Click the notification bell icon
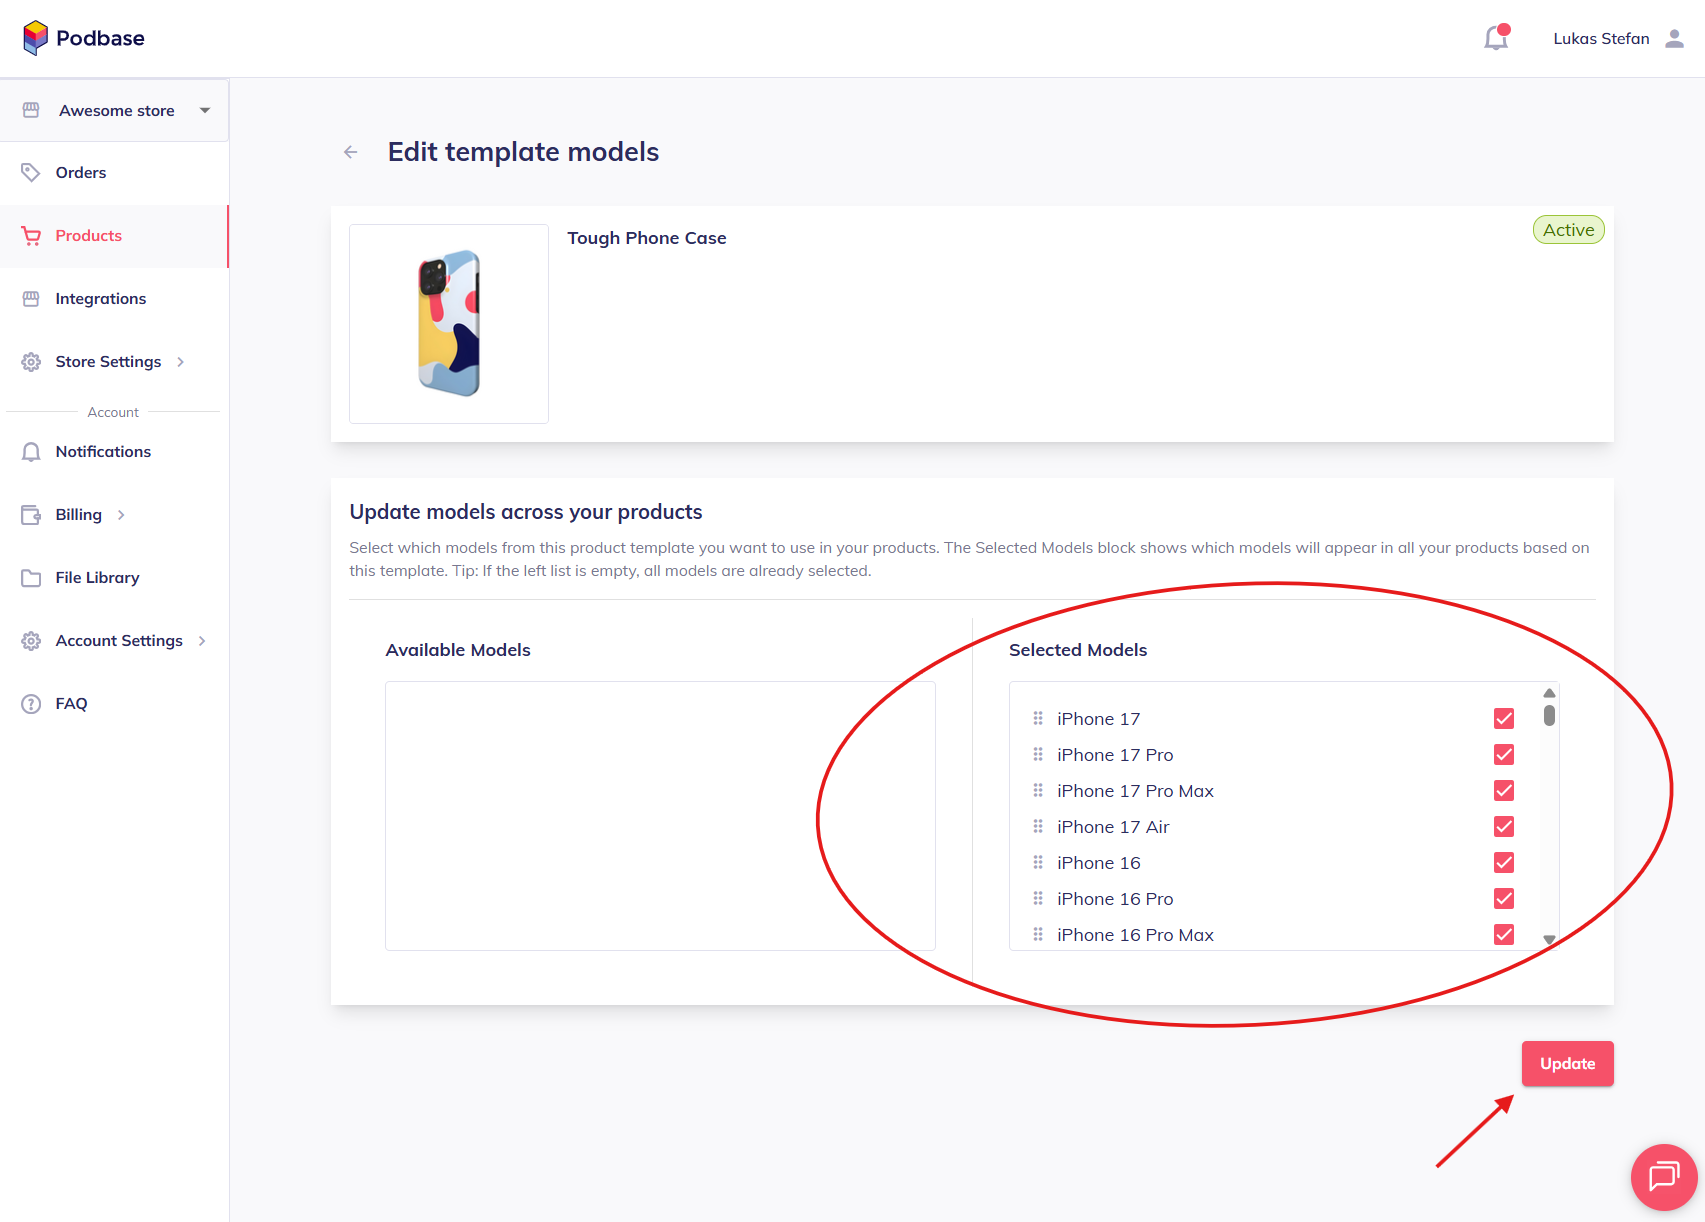Image resolution: width=1705 pixels, height=1222 pixels. [x=1495, y=39]
